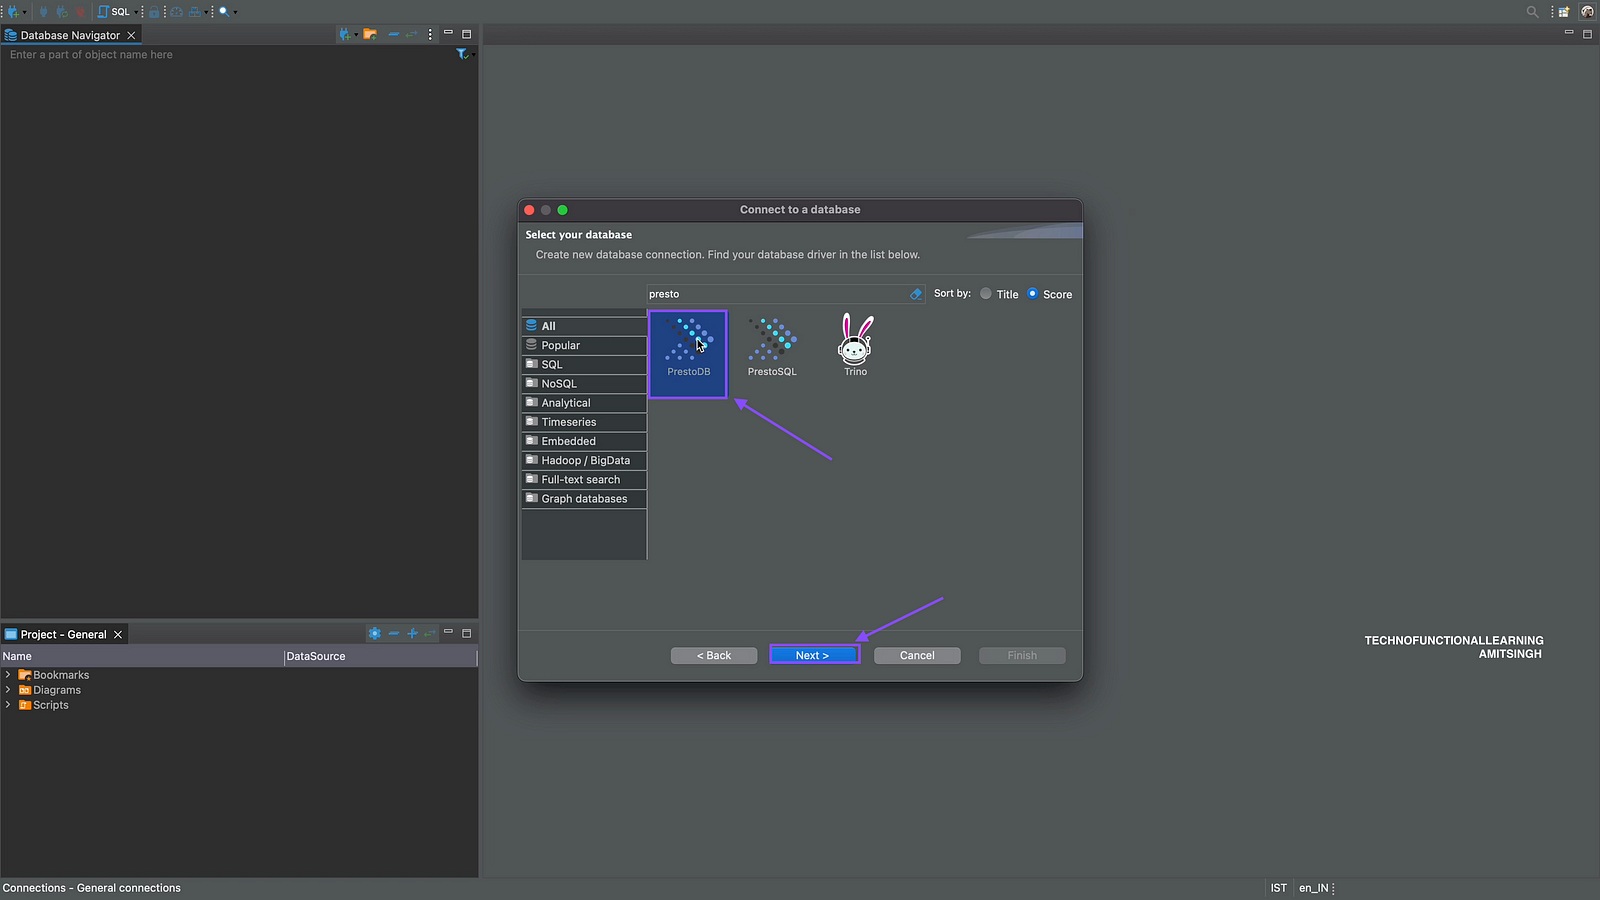Click the Cancel button
Viewport: 1600px width, 900px height.
(x=916, y=656)
